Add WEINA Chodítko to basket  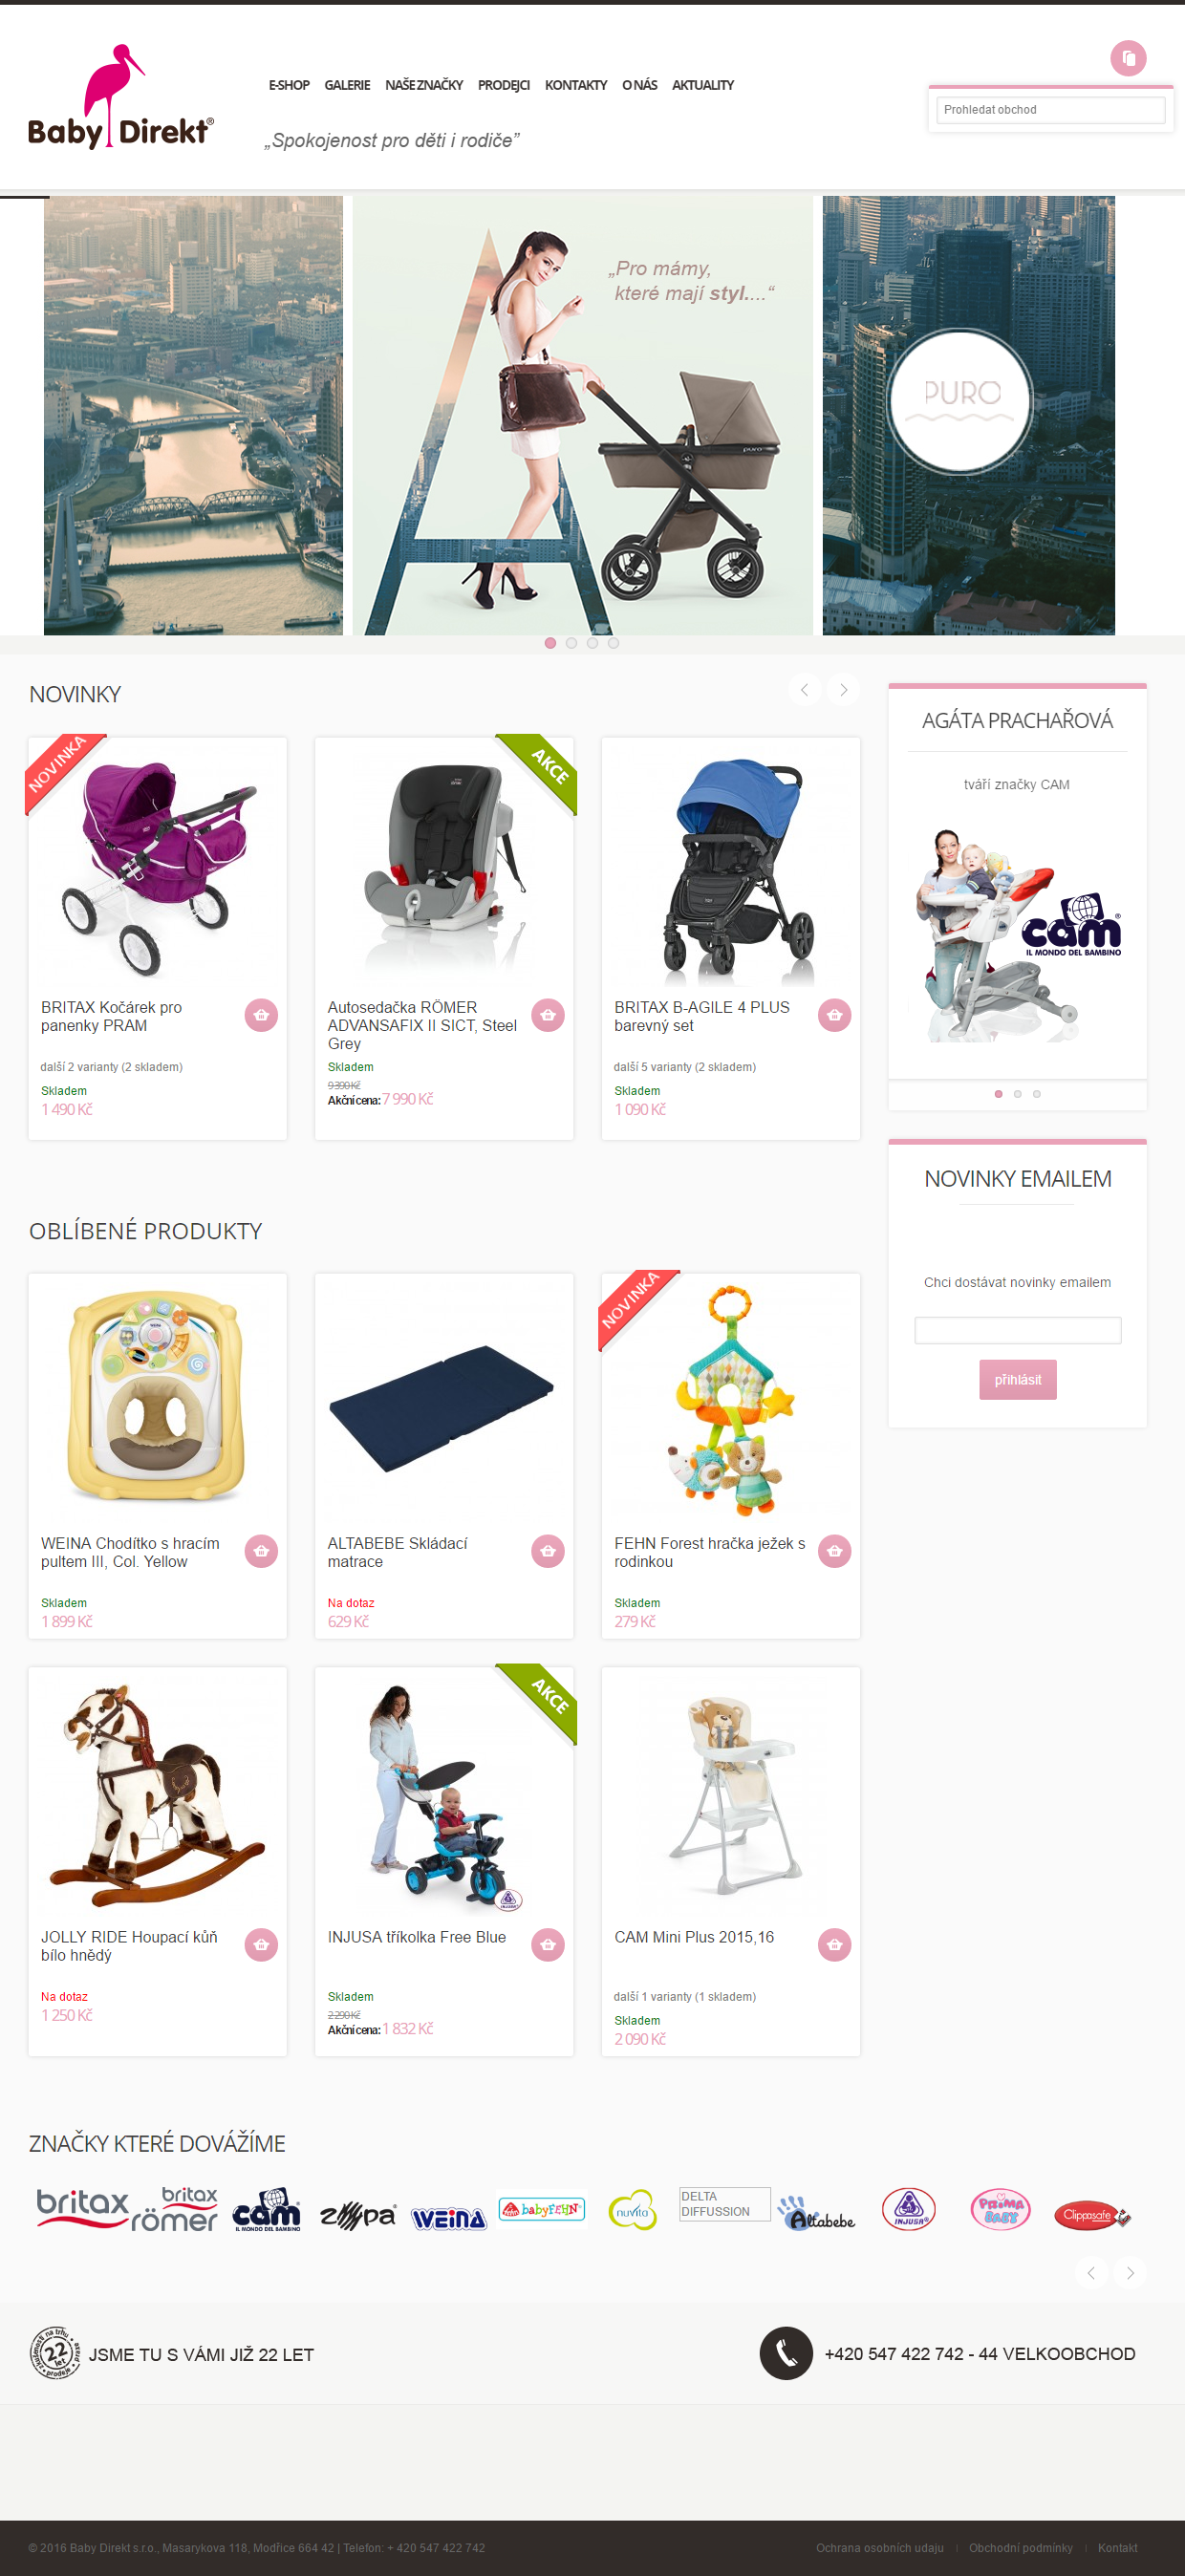pos(261,1551)
